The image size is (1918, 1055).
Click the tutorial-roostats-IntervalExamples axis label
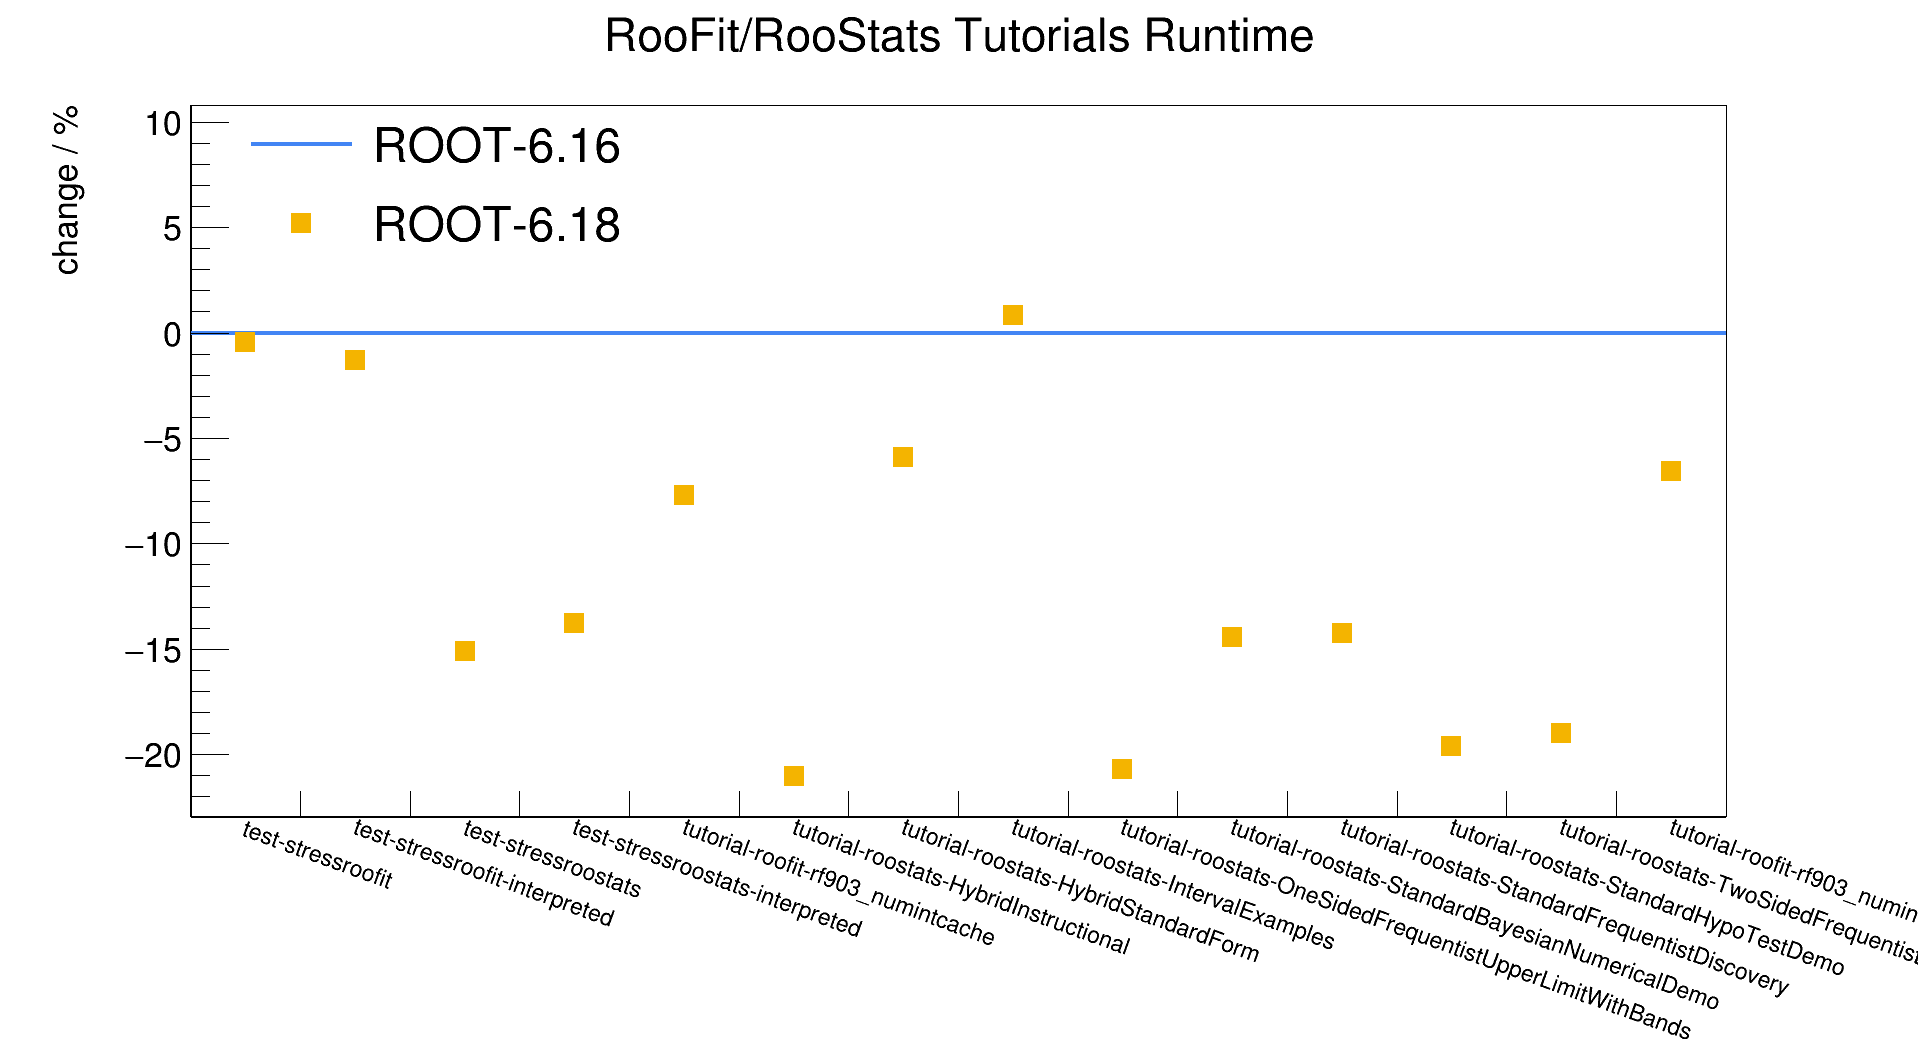(1172, 885)
